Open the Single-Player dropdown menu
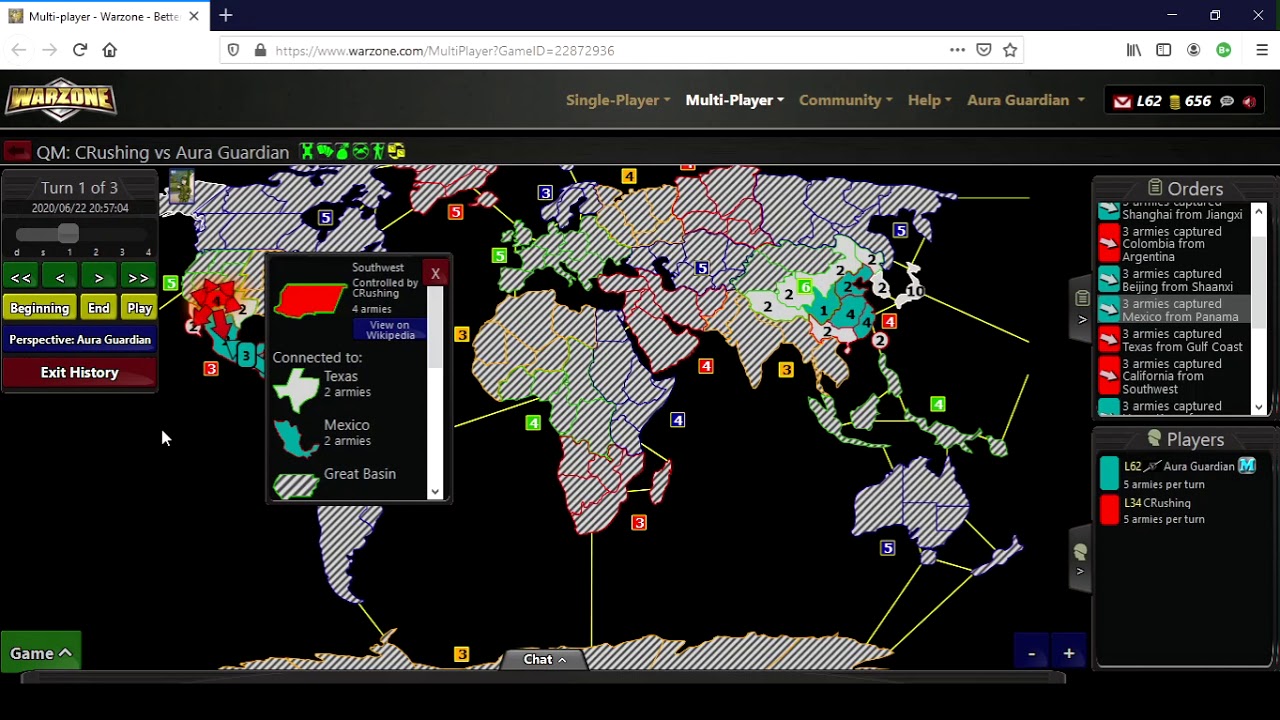Screen dimensions: 1280x720 (x=618, y=100)
